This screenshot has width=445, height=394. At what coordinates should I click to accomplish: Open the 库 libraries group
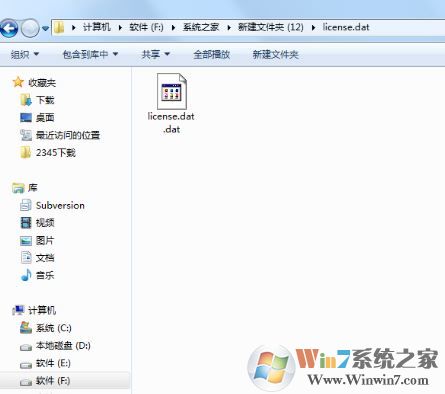(33, 188)
